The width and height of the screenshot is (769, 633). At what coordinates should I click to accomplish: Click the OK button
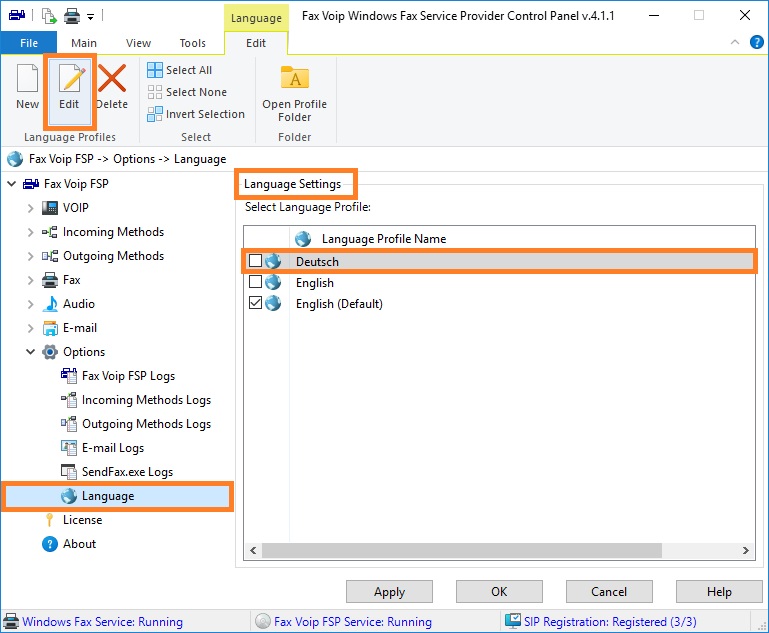(x=499, y=592)
